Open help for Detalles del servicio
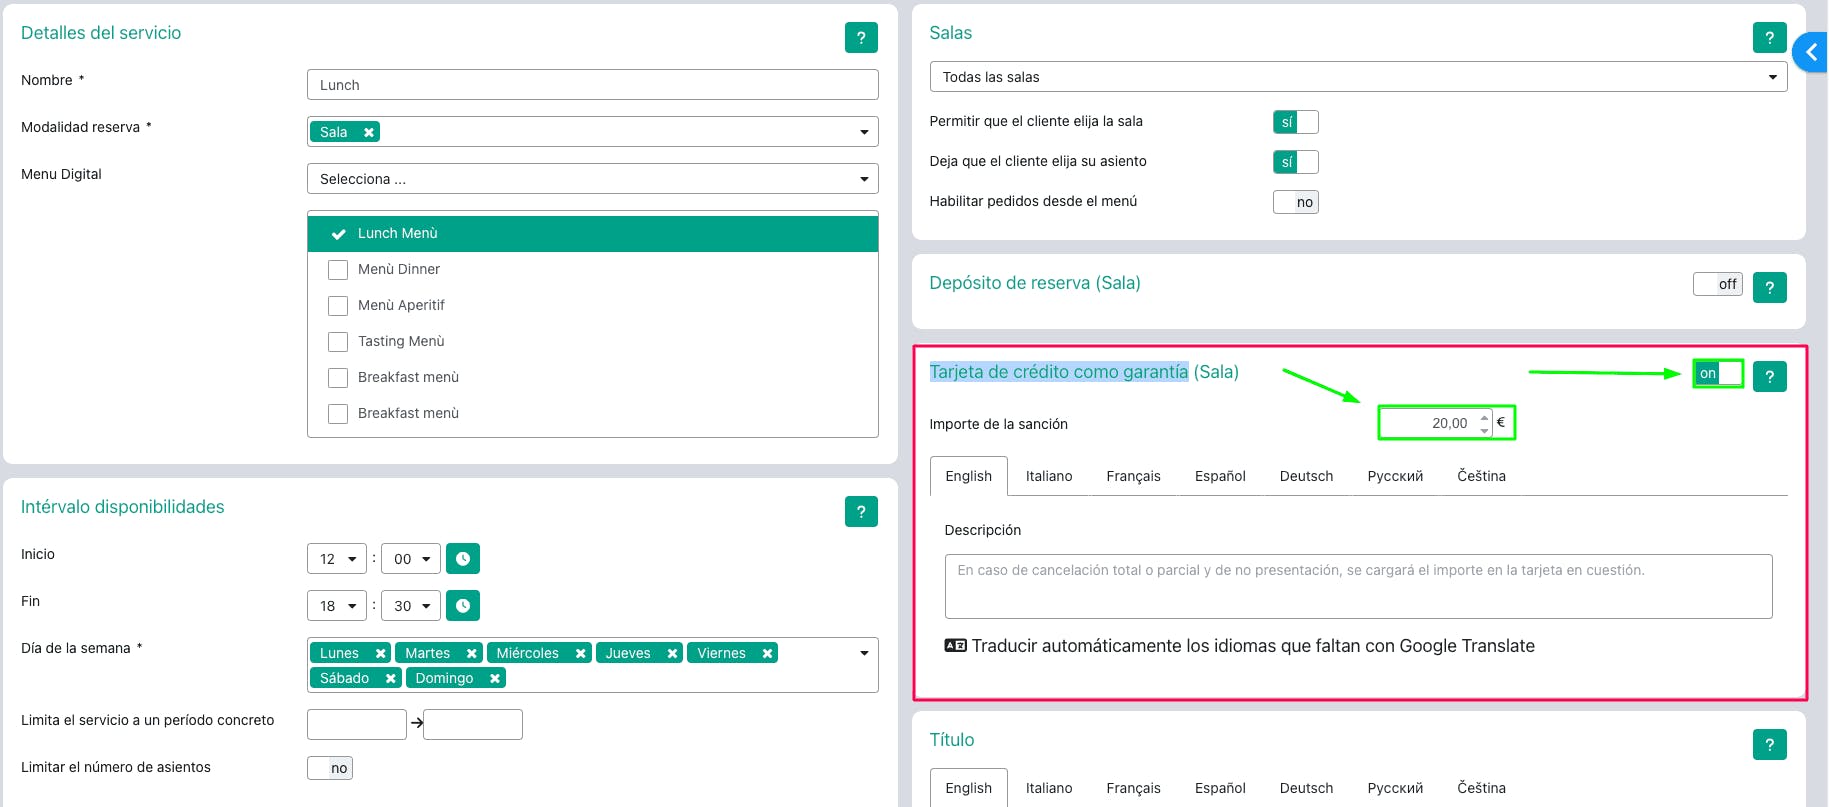The width and height of the screenshot is (1829, 807). click(x=861, y=38)
